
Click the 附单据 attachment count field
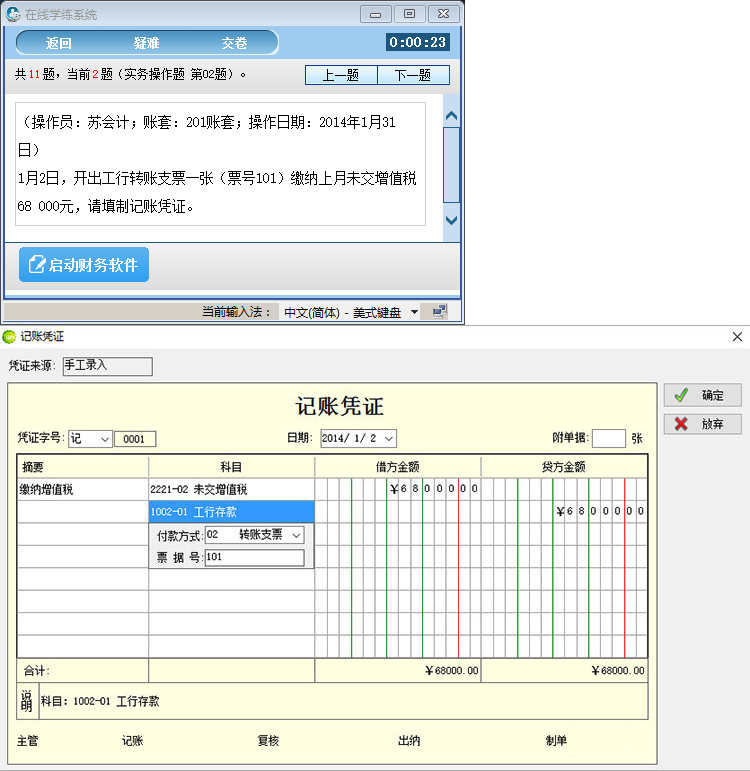pyautogui.click(x=608, y=438)
